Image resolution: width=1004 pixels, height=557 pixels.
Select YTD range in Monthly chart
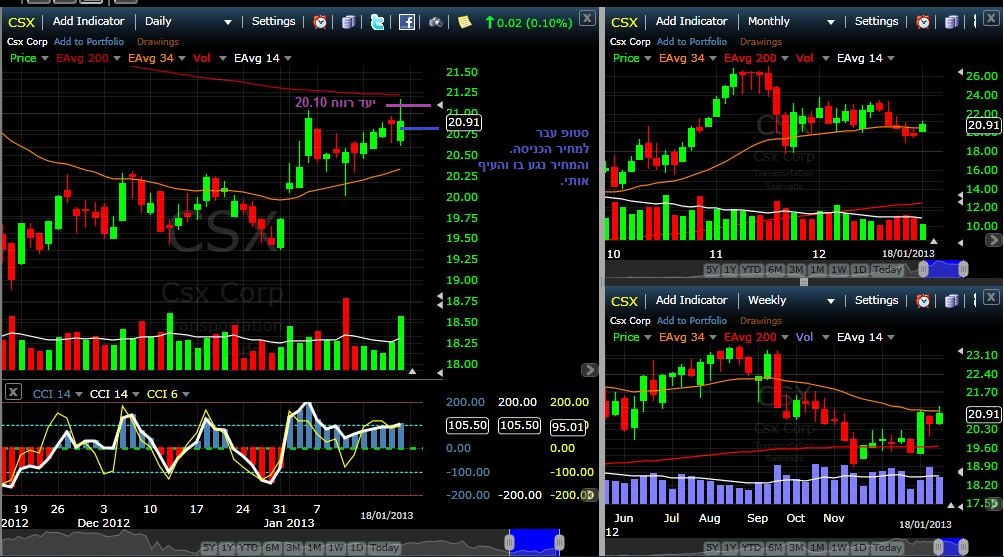click(751, 270)
